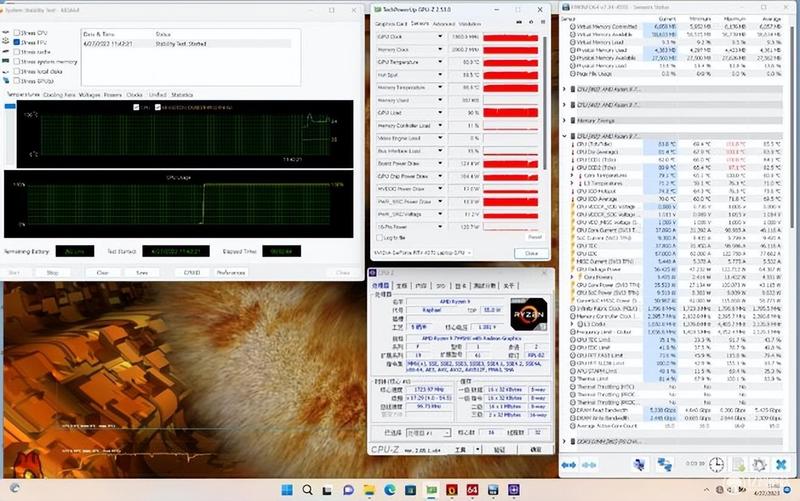Expand the DDR5 DIMM group in HWiNFO

(564, 442)
